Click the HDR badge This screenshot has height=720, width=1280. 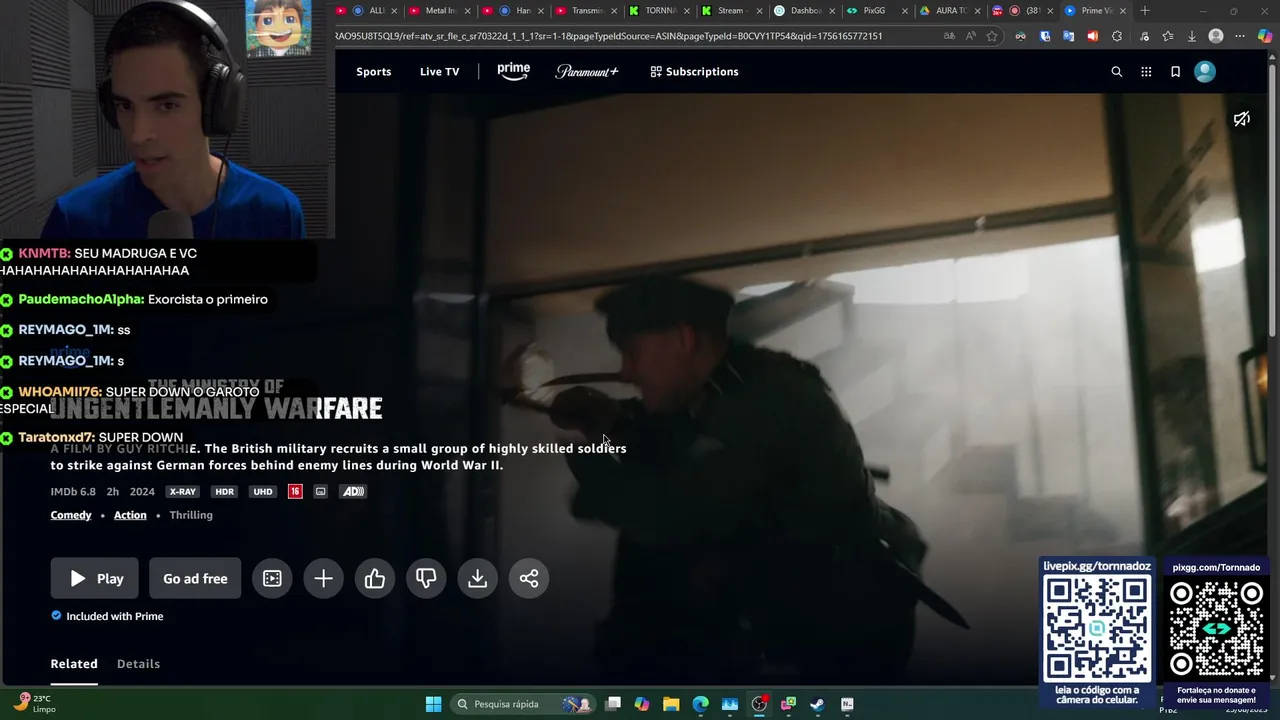225,492
